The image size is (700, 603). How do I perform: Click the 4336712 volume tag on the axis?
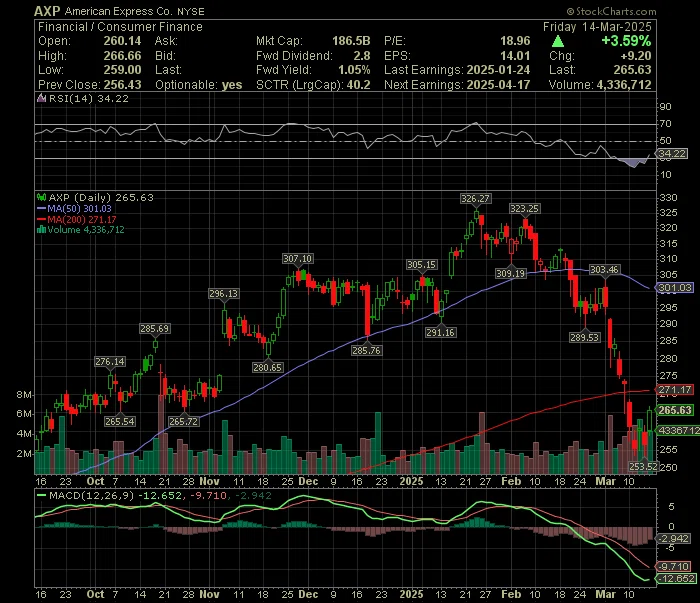[678, 430]
